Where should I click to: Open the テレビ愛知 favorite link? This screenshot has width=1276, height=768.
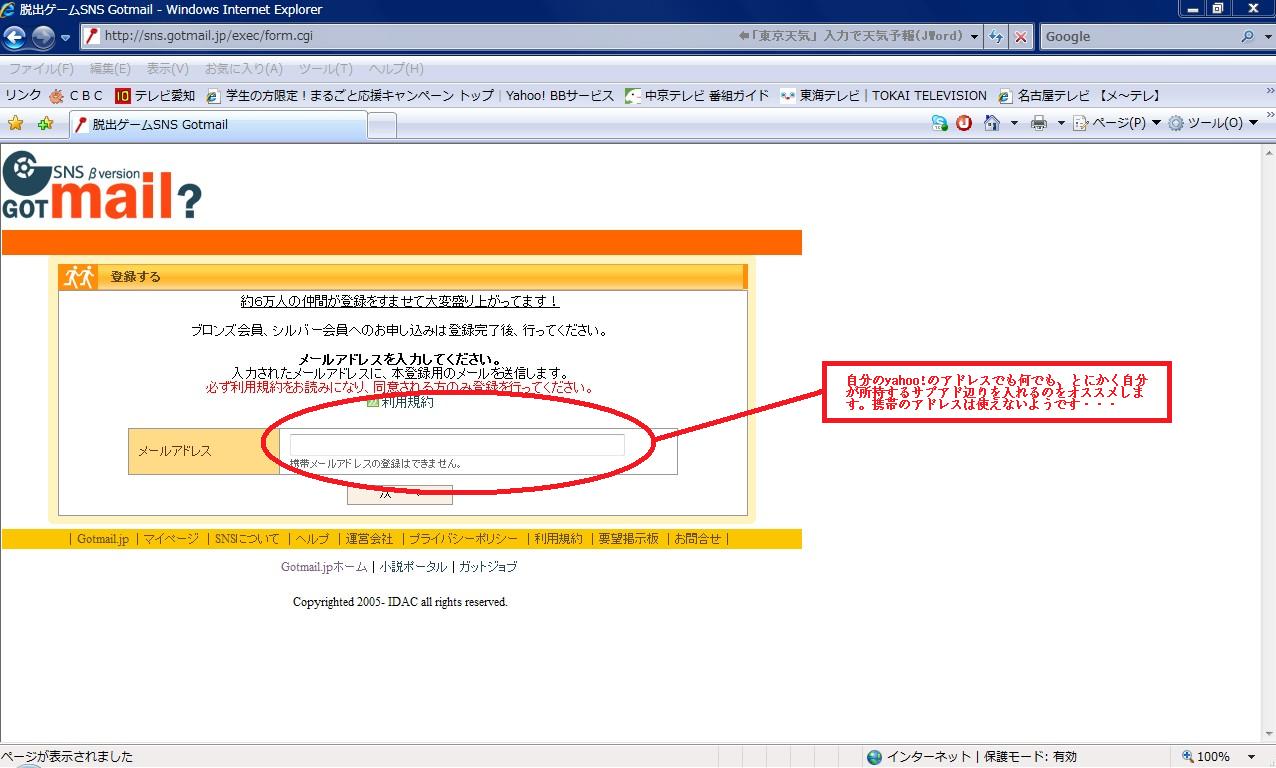(155, 96)
